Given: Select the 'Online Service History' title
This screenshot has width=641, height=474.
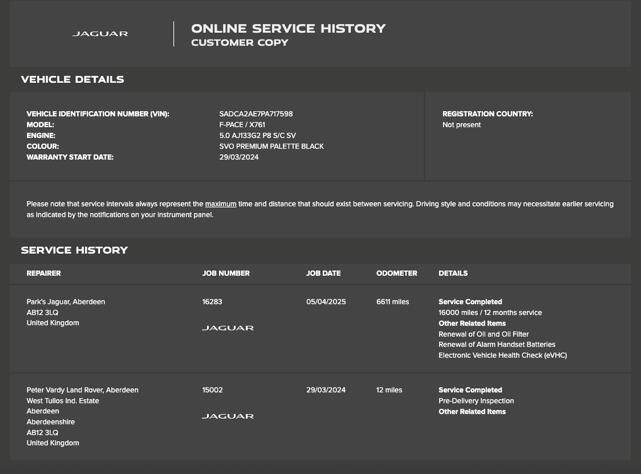Looking at the screenshot, I should coord(288,29).
